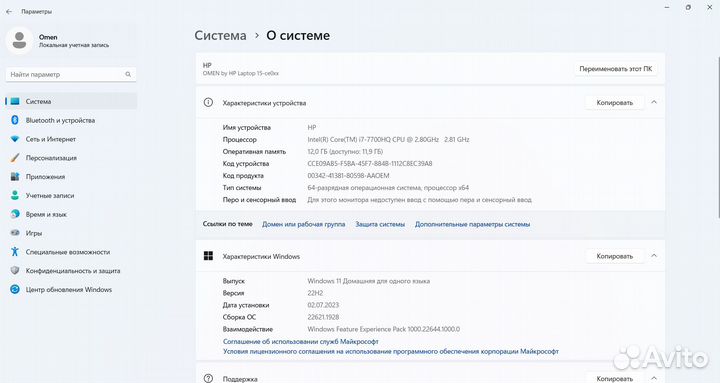Copy device specs with Копировать button
720x383 pixels.
pos(614,103)
